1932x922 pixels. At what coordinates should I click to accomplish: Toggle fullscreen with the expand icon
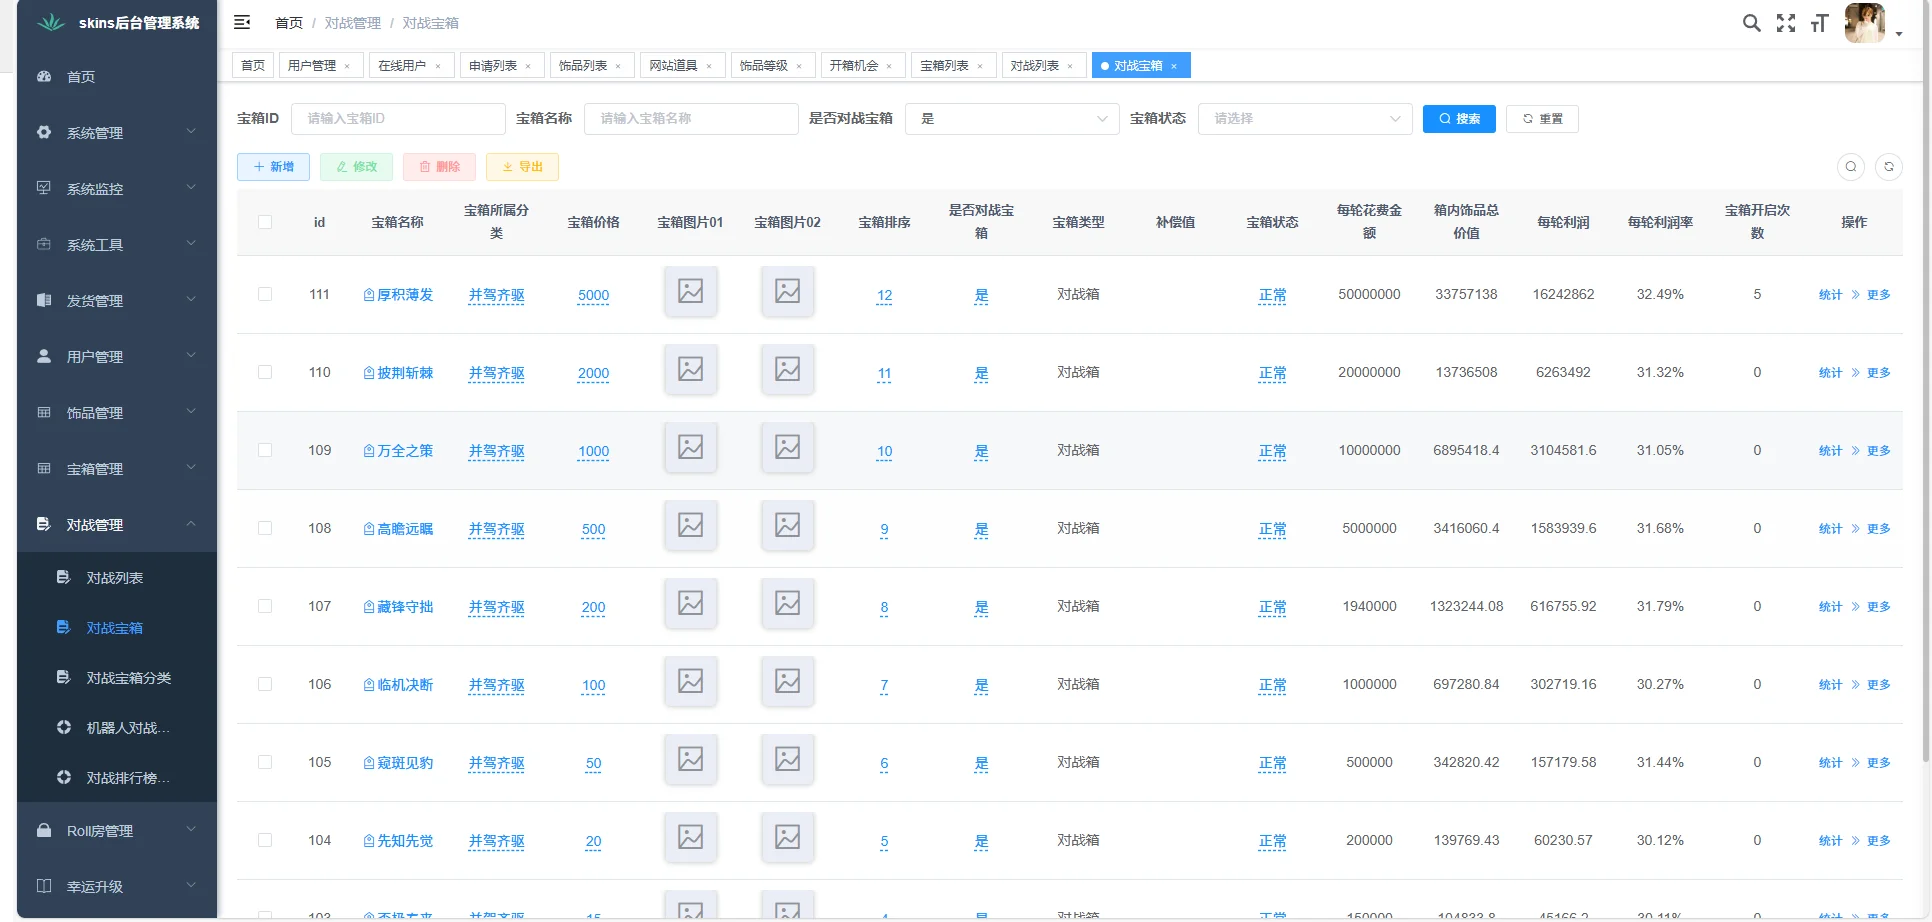click(x=1786, y=22)
